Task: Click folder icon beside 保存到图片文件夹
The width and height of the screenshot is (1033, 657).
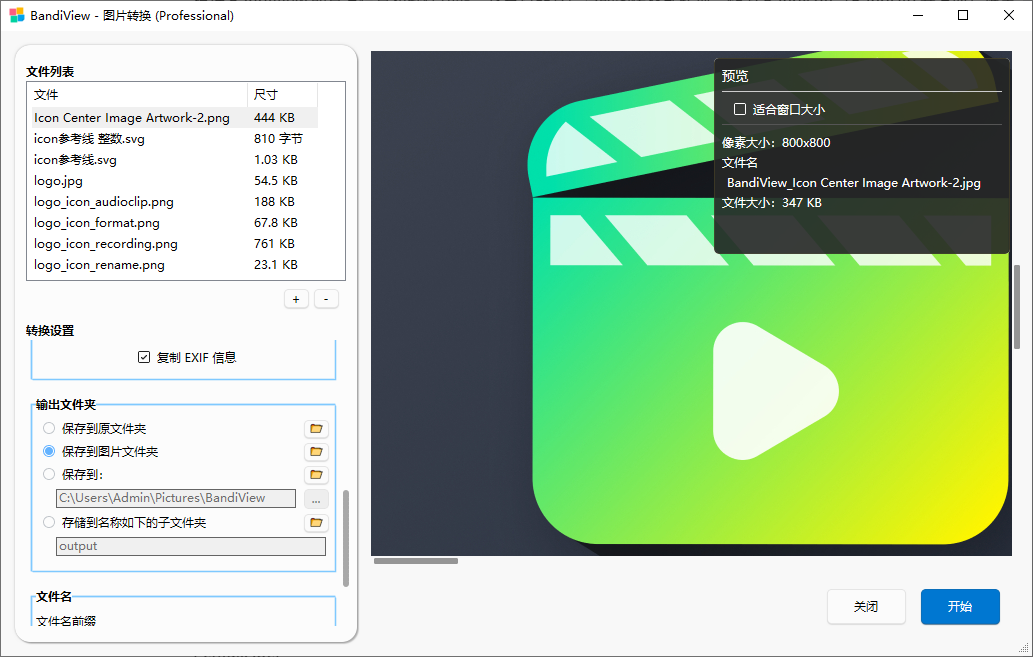Action: 316,452
